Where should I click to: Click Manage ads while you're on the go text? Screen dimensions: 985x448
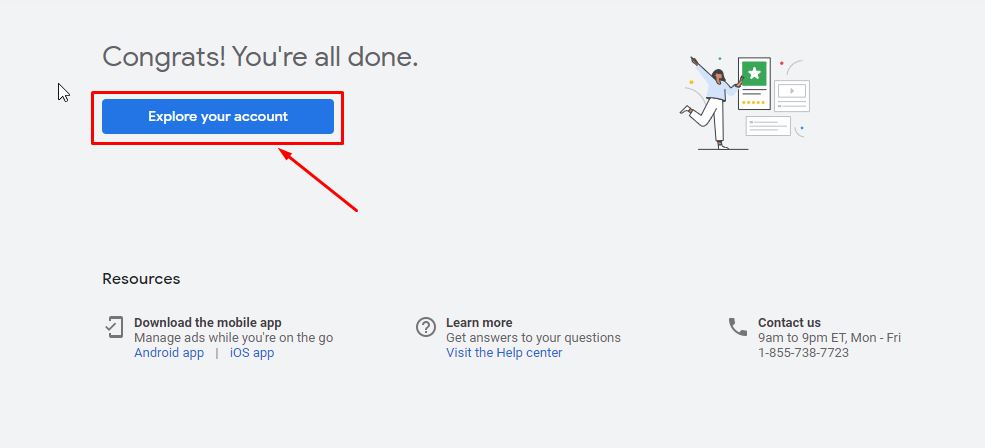pos(233,338)
